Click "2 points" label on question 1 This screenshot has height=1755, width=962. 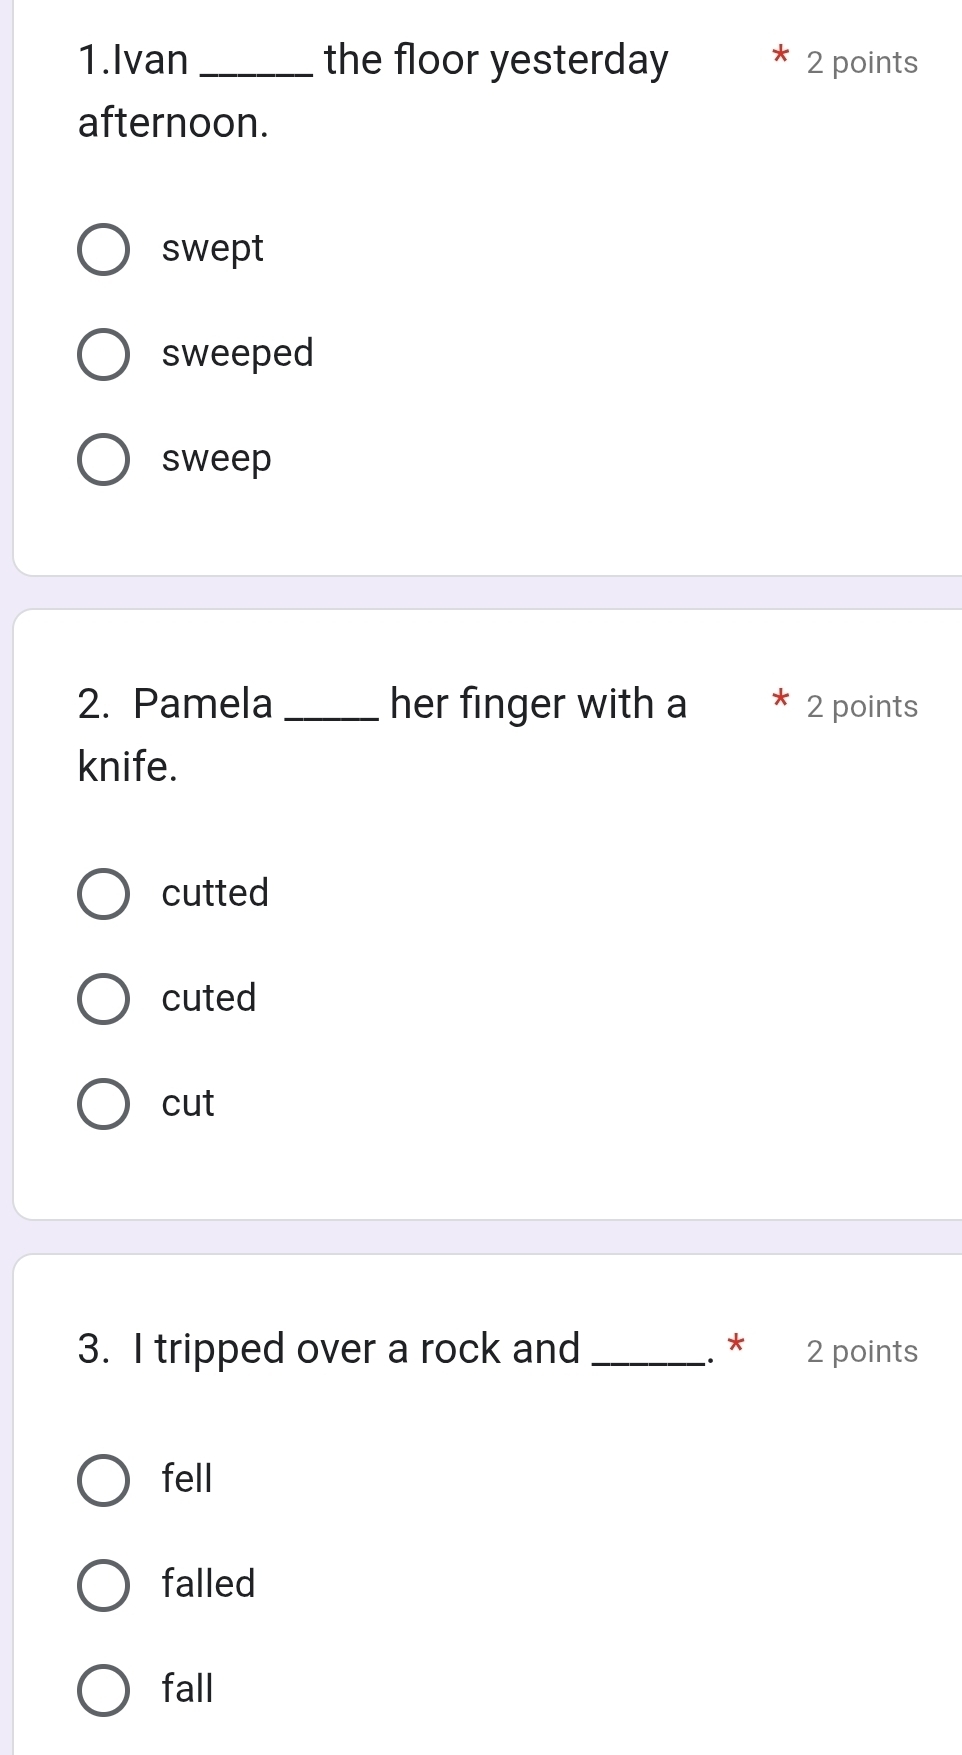click(x=862, y=62)
